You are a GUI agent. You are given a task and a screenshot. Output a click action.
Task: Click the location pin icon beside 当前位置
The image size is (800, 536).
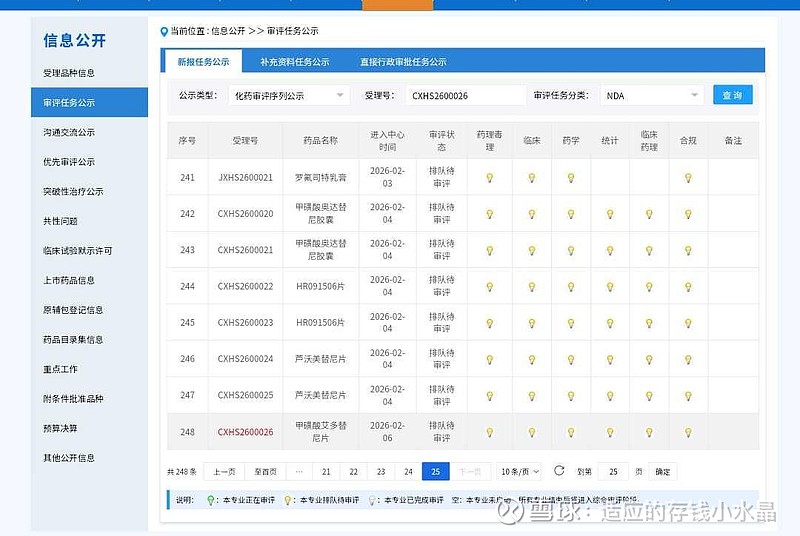[165, 31]
